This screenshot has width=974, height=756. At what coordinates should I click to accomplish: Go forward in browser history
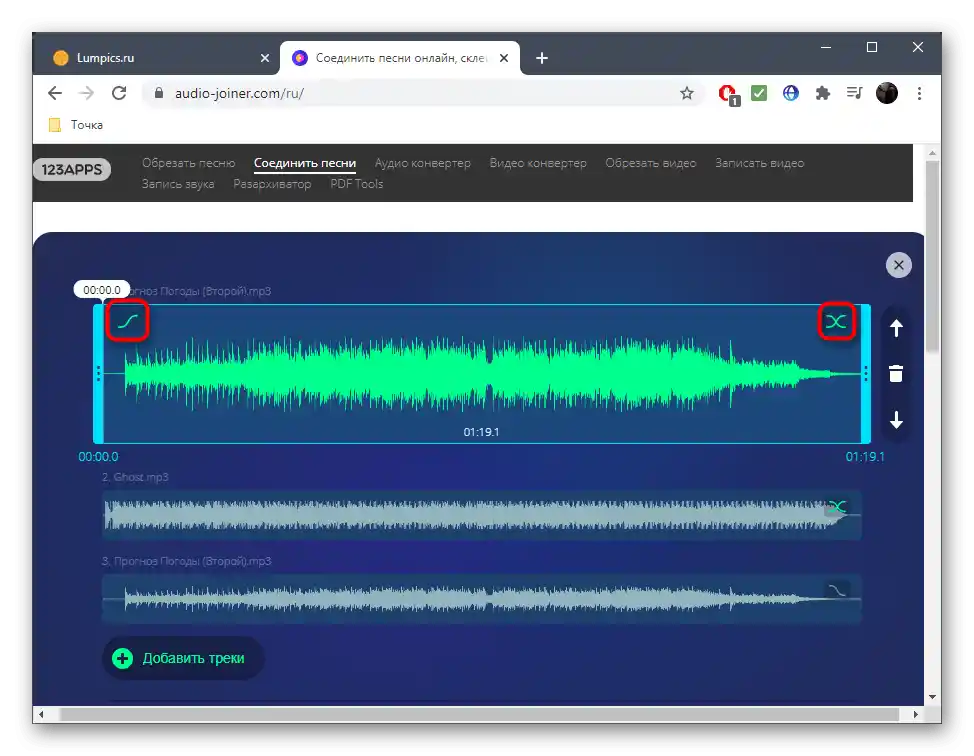click(x=86, y=93)
